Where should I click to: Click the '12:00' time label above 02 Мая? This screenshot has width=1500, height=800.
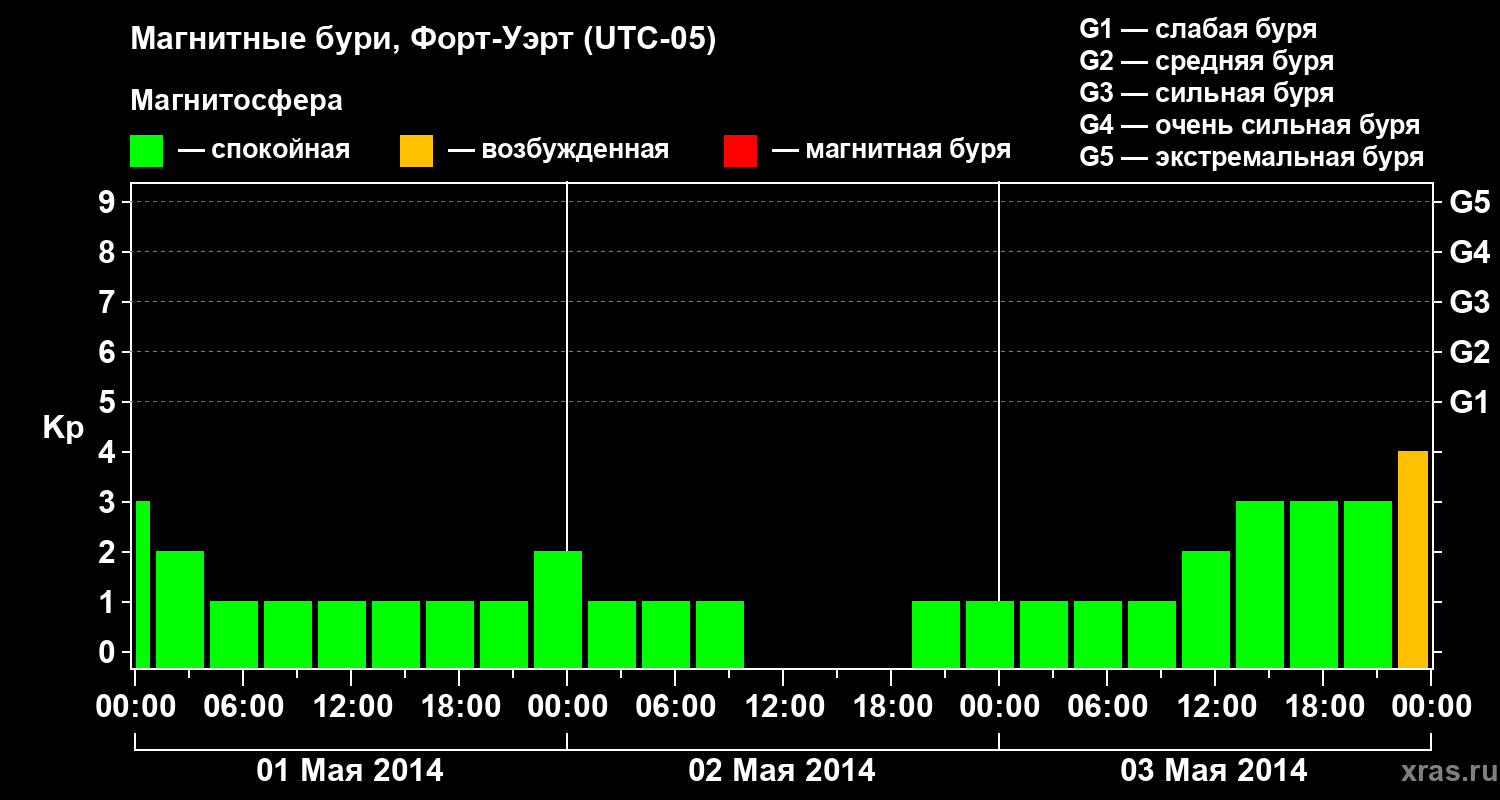point(786,706)
